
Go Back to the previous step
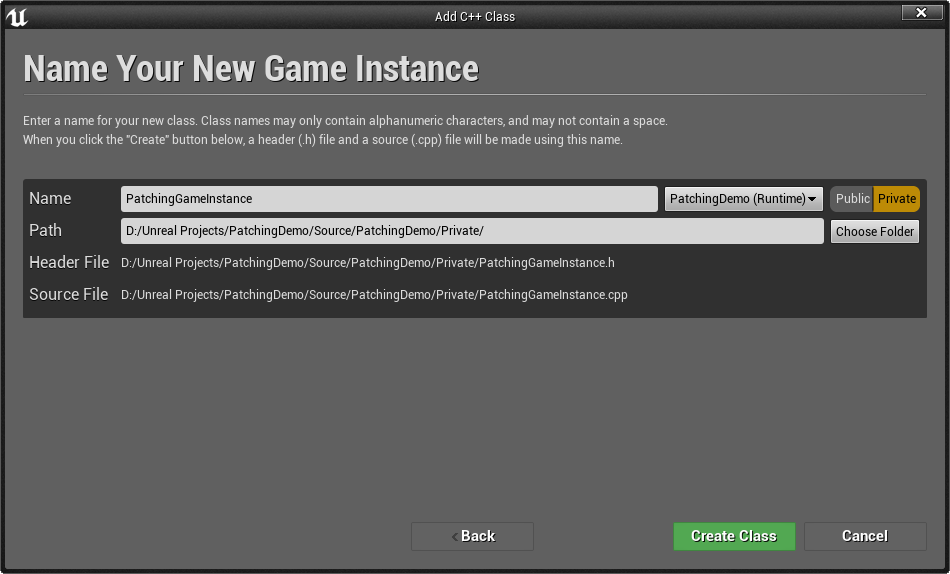pyautogui.click(x=473, y=536)
